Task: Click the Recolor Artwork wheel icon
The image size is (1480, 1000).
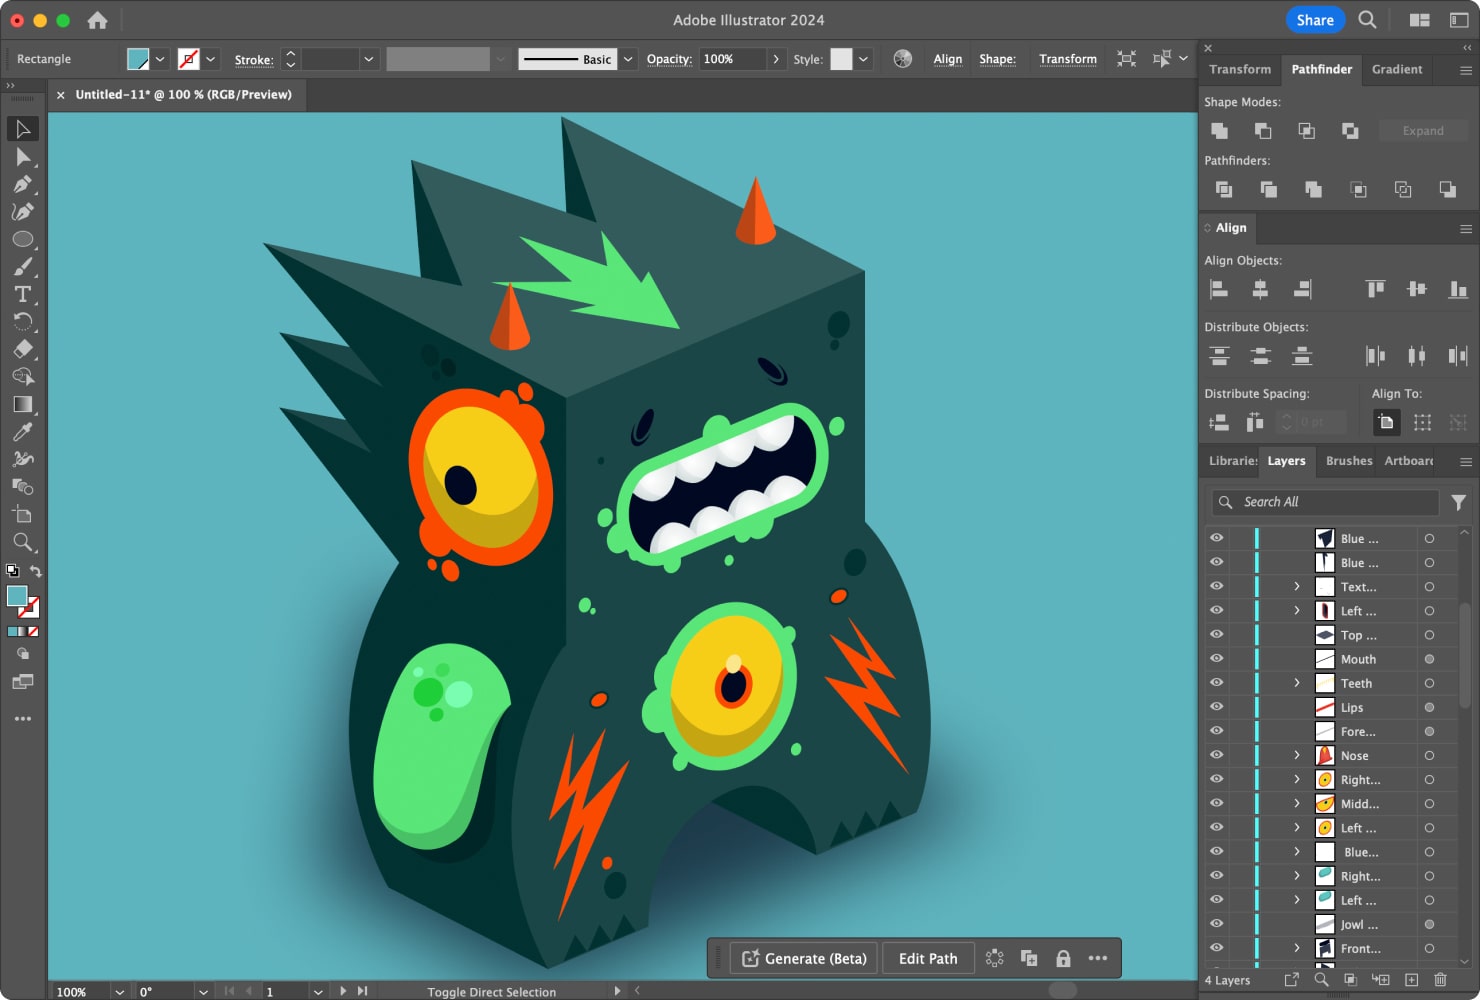Action: (x=903, y=59)
